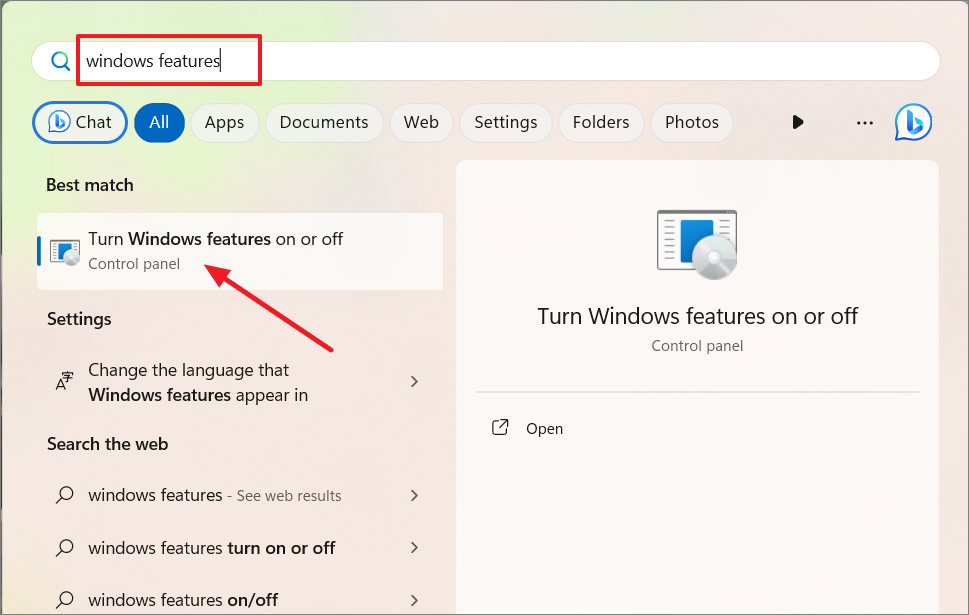This screenshot has height=615, width=969.
Task: Click the Settings section heading in results
Action: point(79,319)
